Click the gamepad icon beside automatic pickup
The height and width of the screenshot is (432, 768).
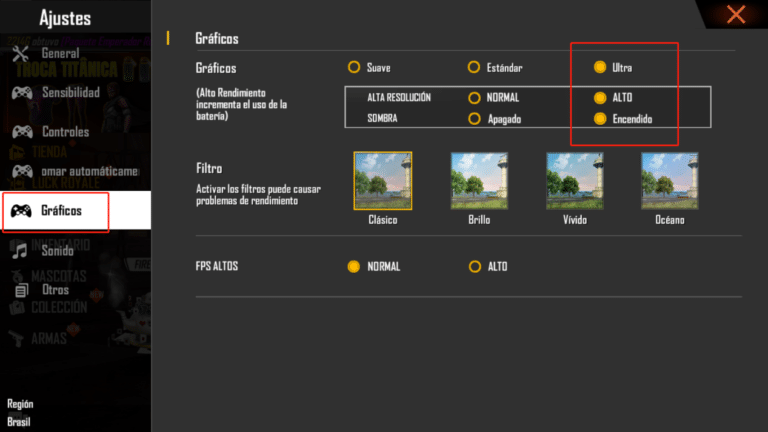tap(21, 171)
